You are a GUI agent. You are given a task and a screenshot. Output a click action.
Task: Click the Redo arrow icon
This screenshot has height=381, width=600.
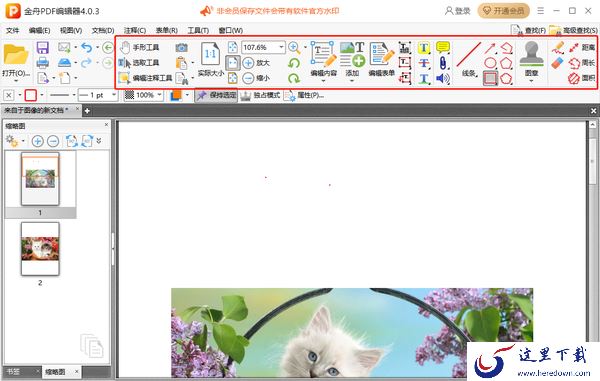point(87,63)
